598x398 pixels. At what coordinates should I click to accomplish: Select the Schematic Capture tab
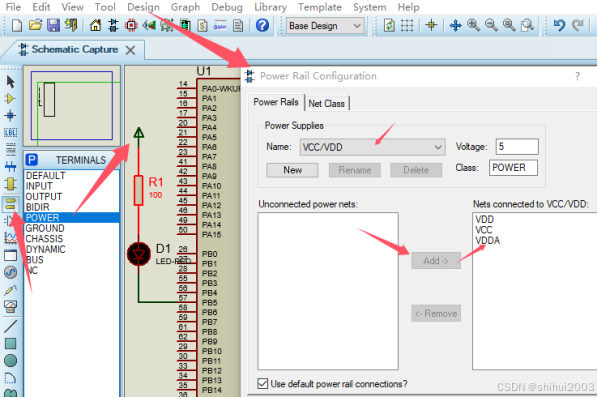(75, 50)
